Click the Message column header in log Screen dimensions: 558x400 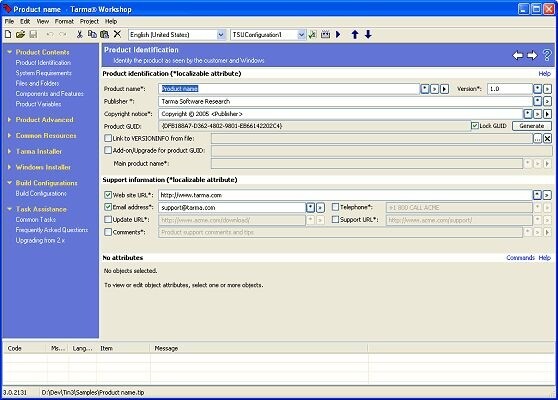tap(259, 348)
